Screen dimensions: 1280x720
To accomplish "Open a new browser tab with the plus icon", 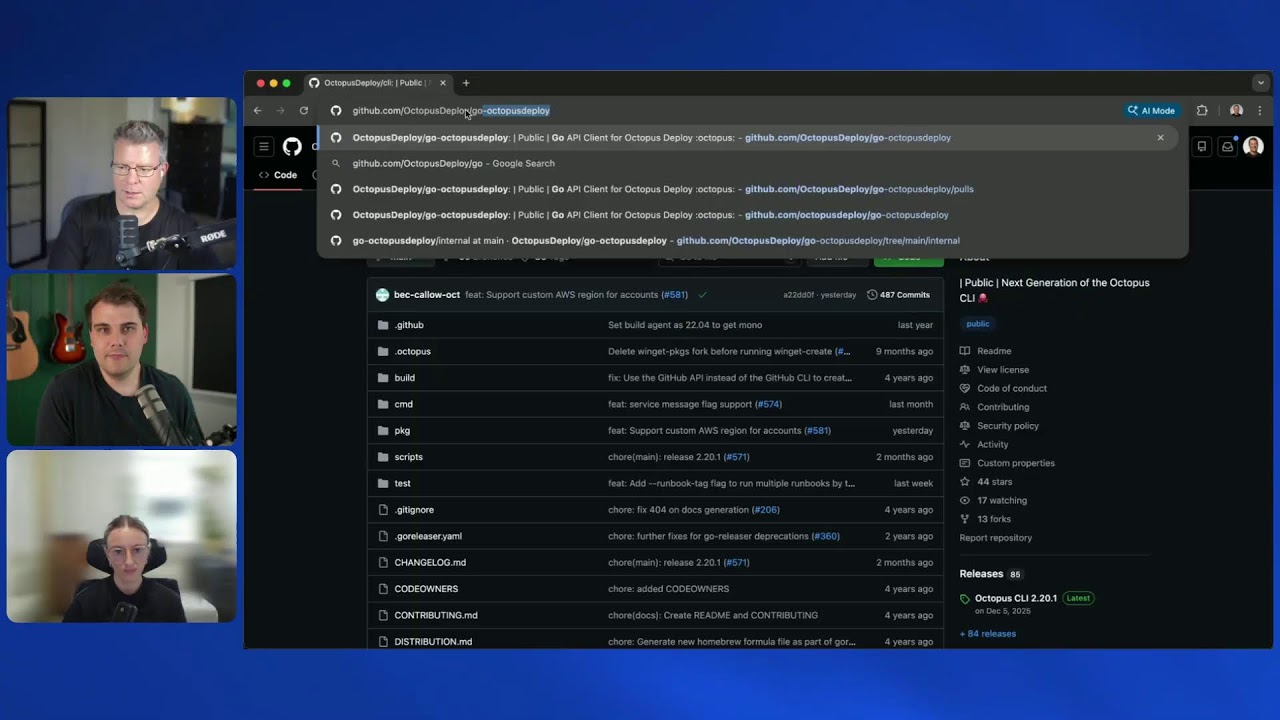I will [466, 83].
